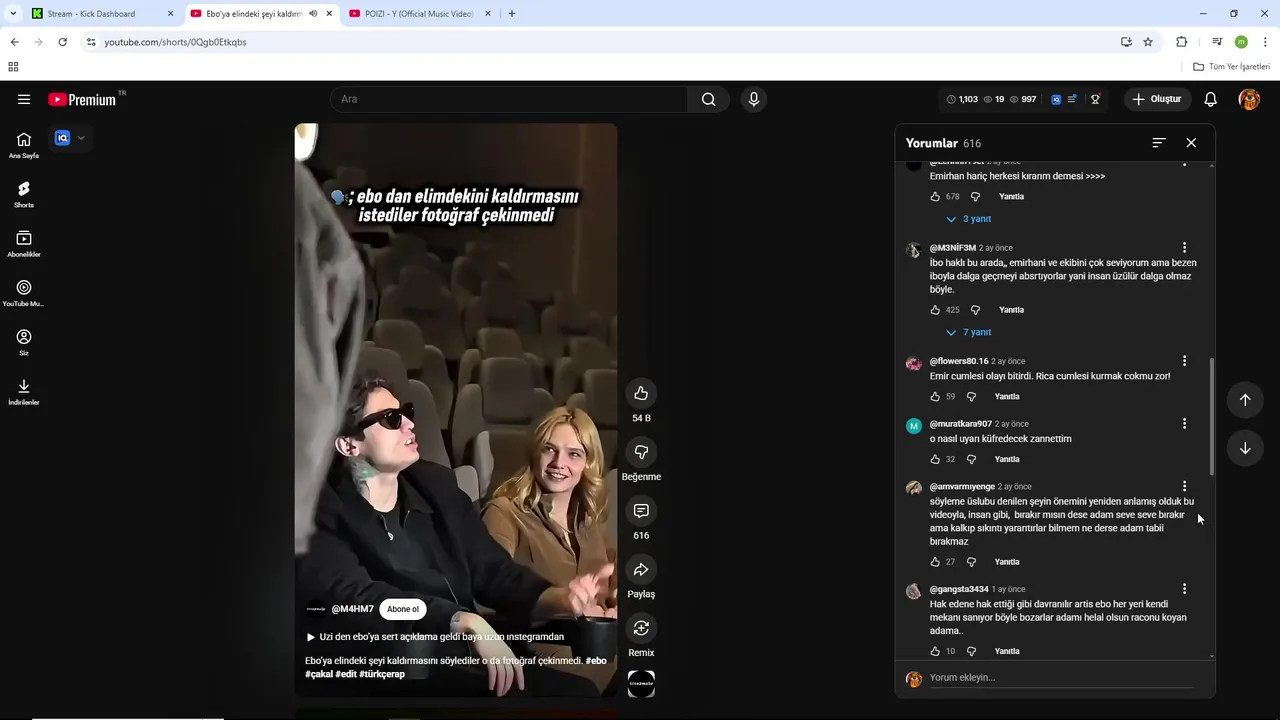Screen dimensions: 1280x720
Task: Expand the 7 yanıt replies
Action: pos(969,332)
